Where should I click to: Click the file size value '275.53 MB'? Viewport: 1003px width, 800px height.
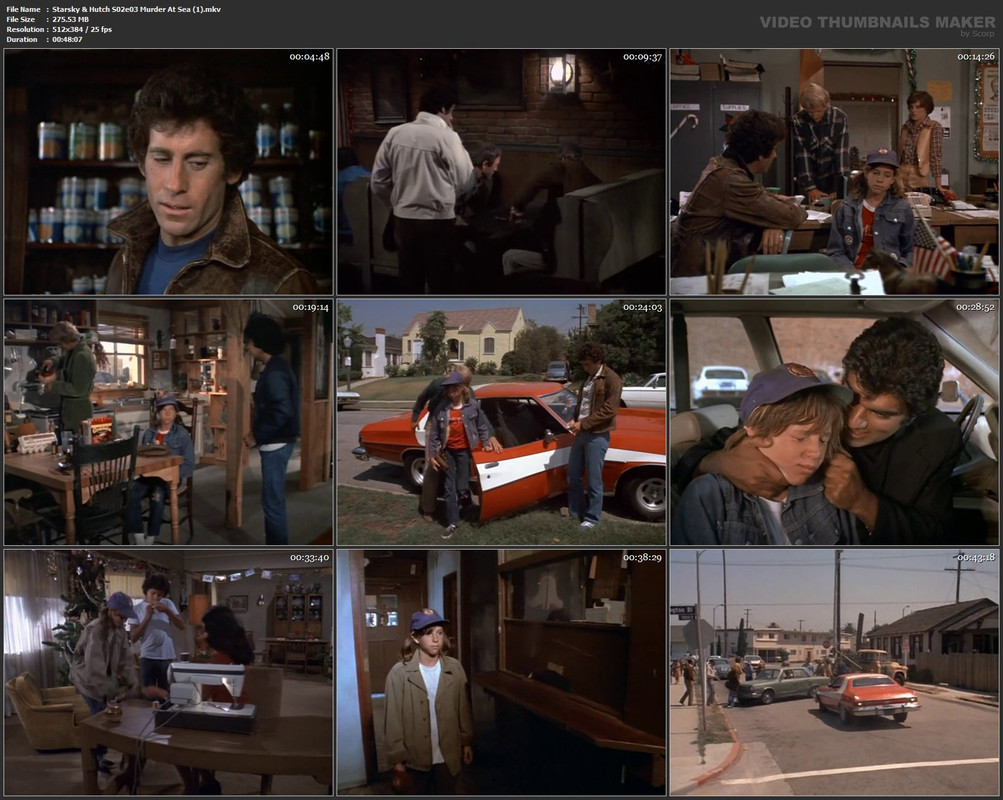point(70,19)
